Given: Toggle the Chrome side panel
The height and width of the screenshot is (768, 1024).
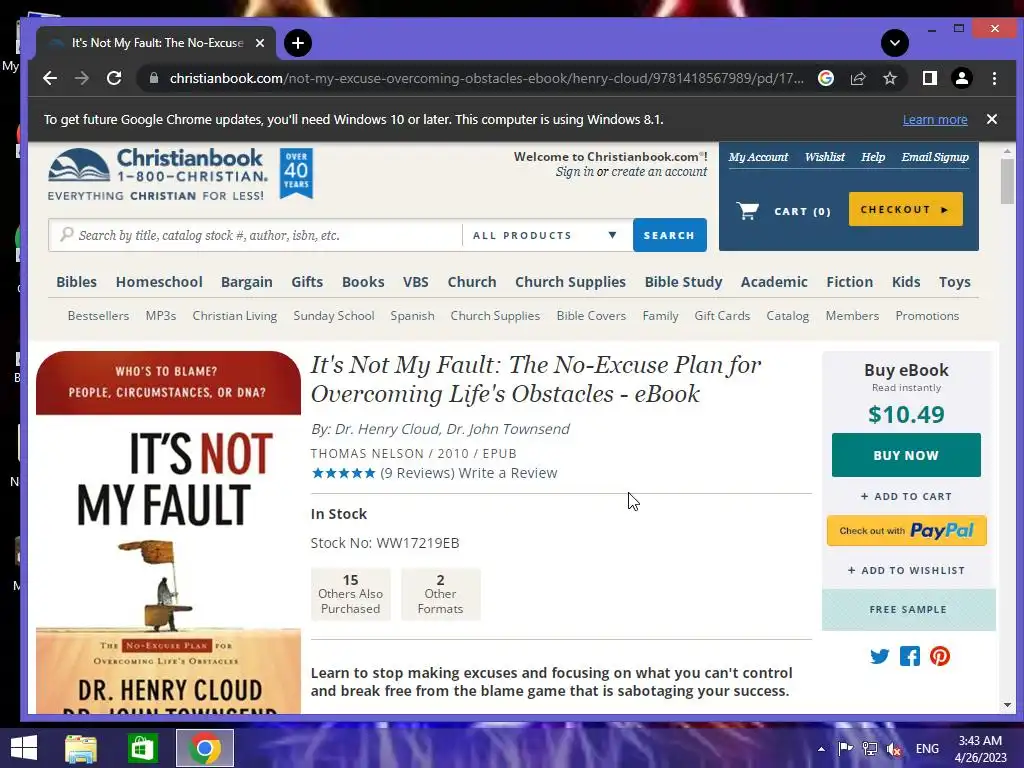Looking at the screenshot, I should (930, 78).
